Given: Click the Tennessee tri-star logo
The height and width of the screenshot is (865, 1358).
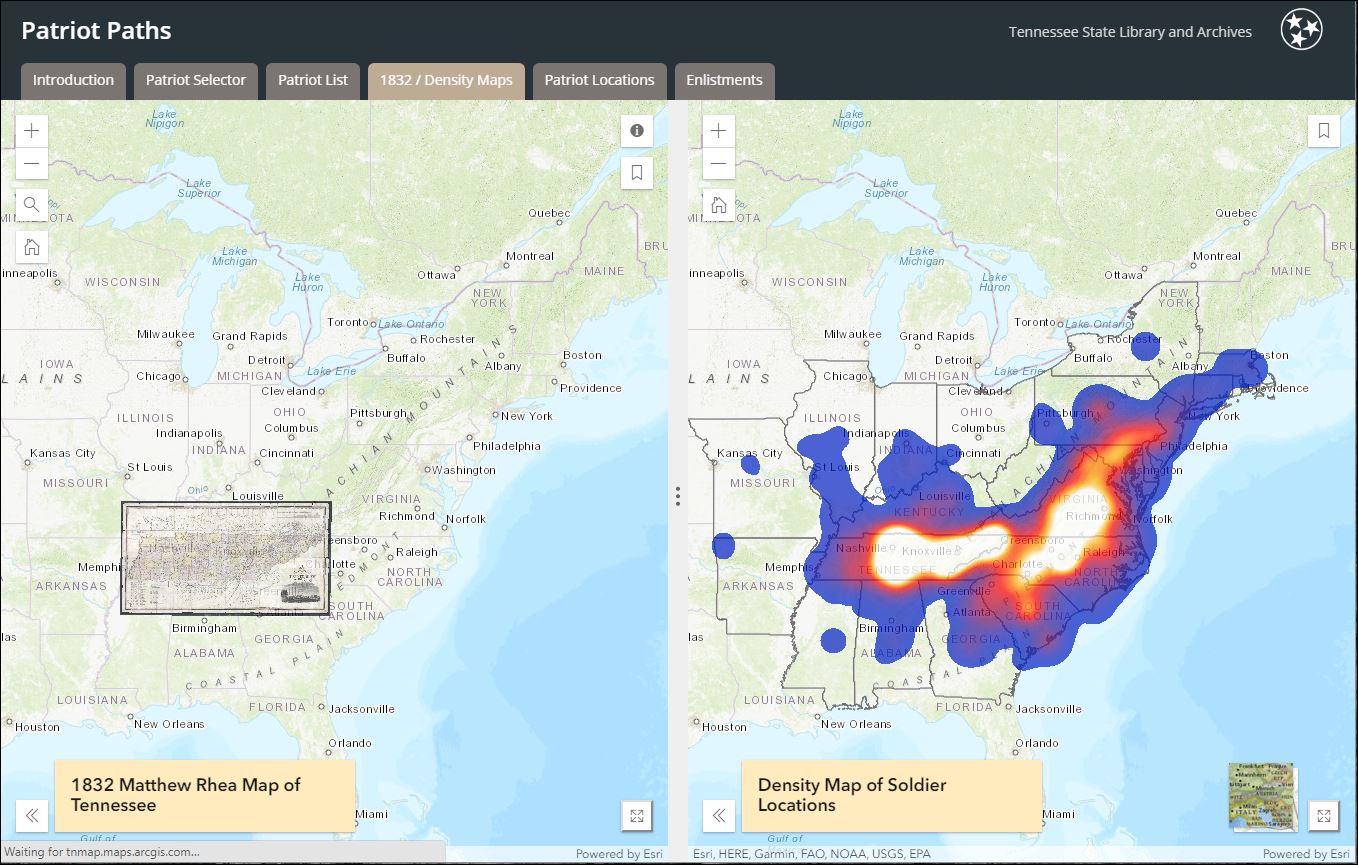Looking at the screenshot, I should click(x=1300, y=31).
